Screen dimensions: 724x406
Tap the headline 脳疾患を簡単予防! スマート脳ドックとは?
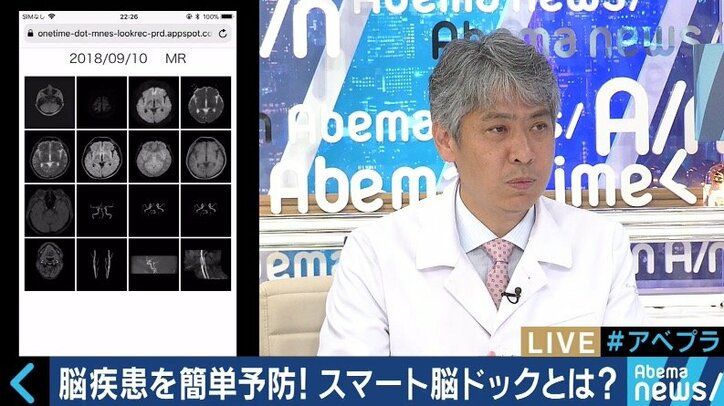337,383
